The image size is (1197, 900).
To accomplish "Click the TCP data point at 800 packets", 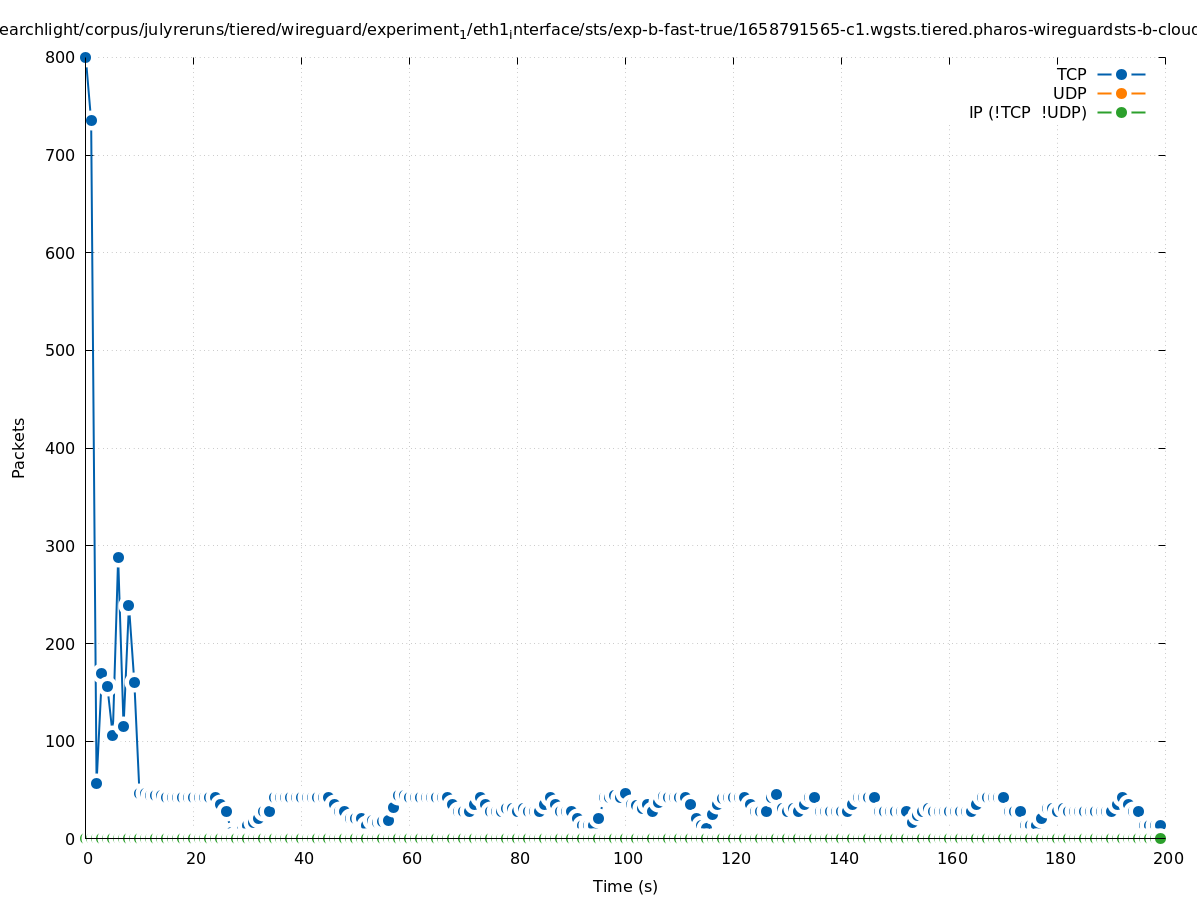I will tap(85, 57).
